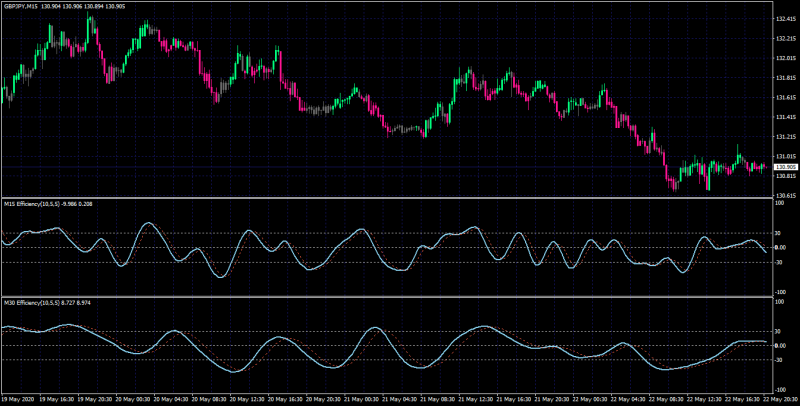Click the 100 scale label in M15 Efficiency panel

pos(779,203)
